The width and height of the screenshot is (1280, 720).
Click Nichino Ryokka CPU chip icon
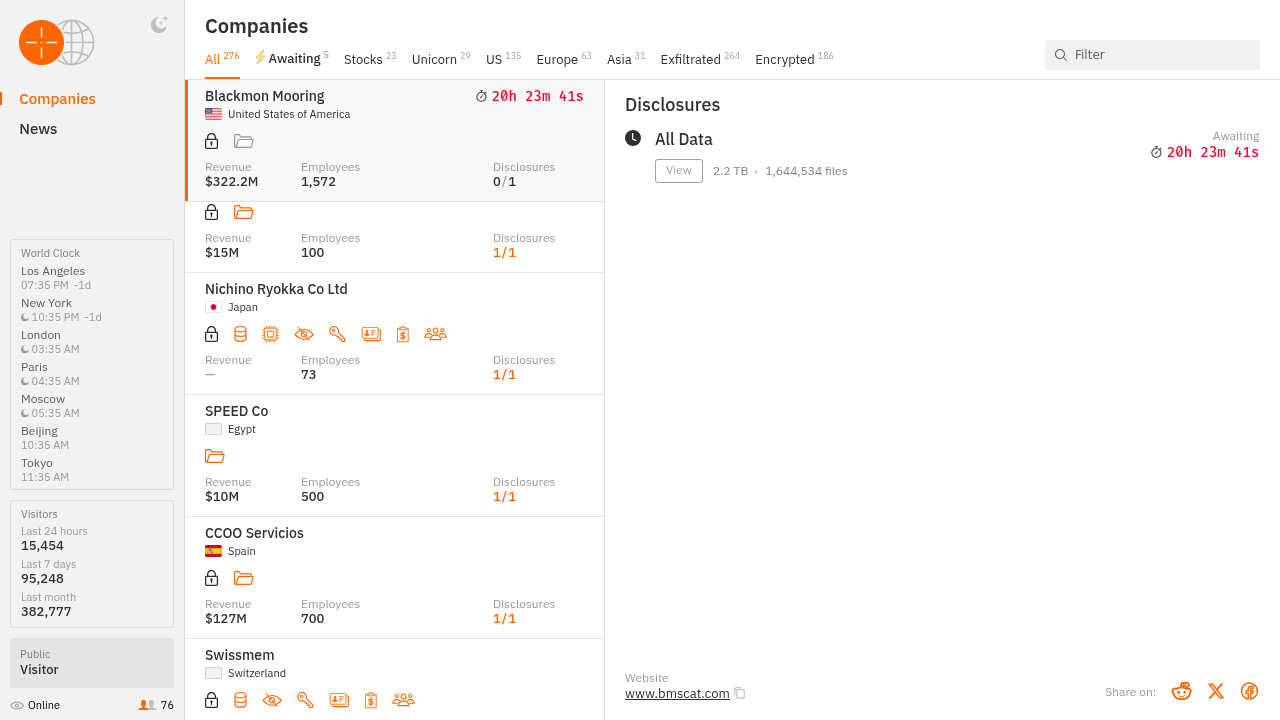(x=270, y=334)
